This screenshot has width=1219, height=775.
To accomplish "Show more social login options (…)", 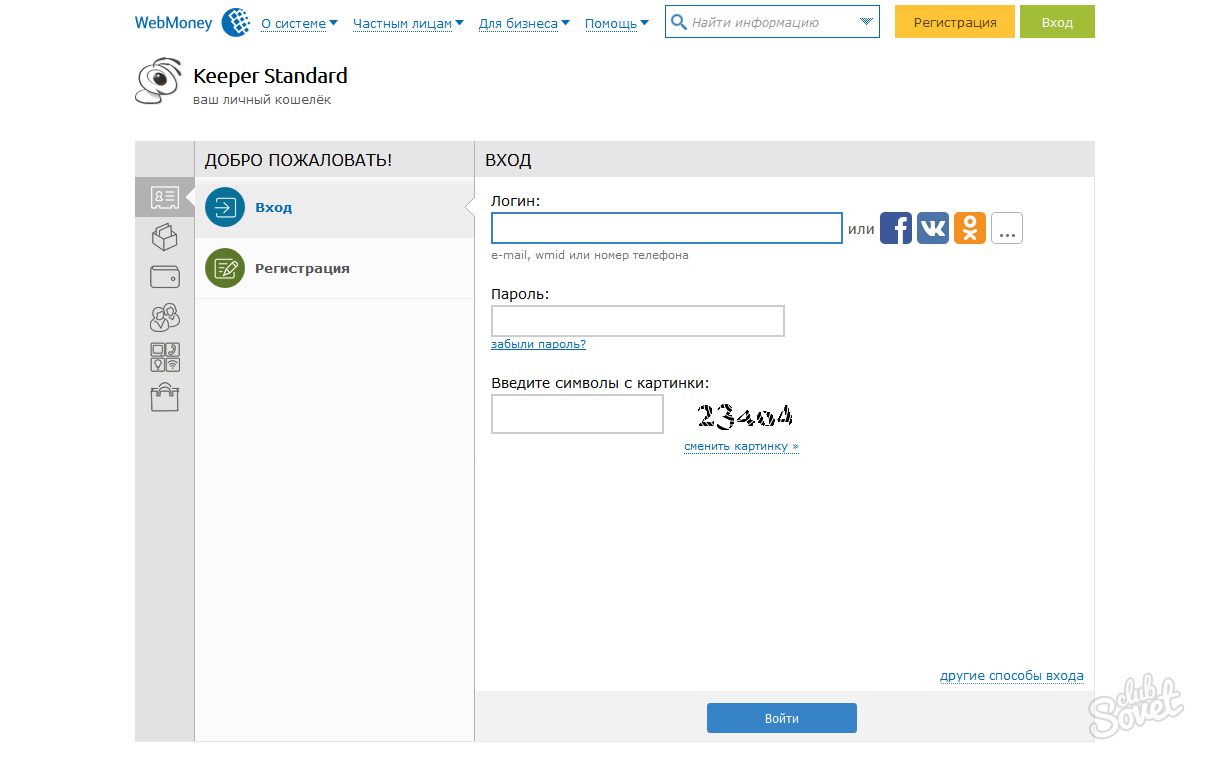I will click(1006, 228).
